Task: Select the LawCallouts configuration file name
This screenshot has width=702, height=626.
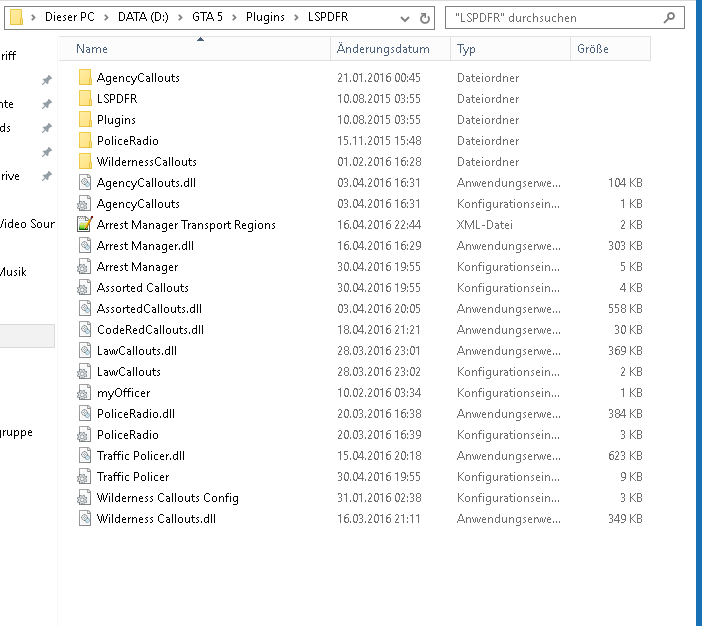Action: (x=128, y=372)
